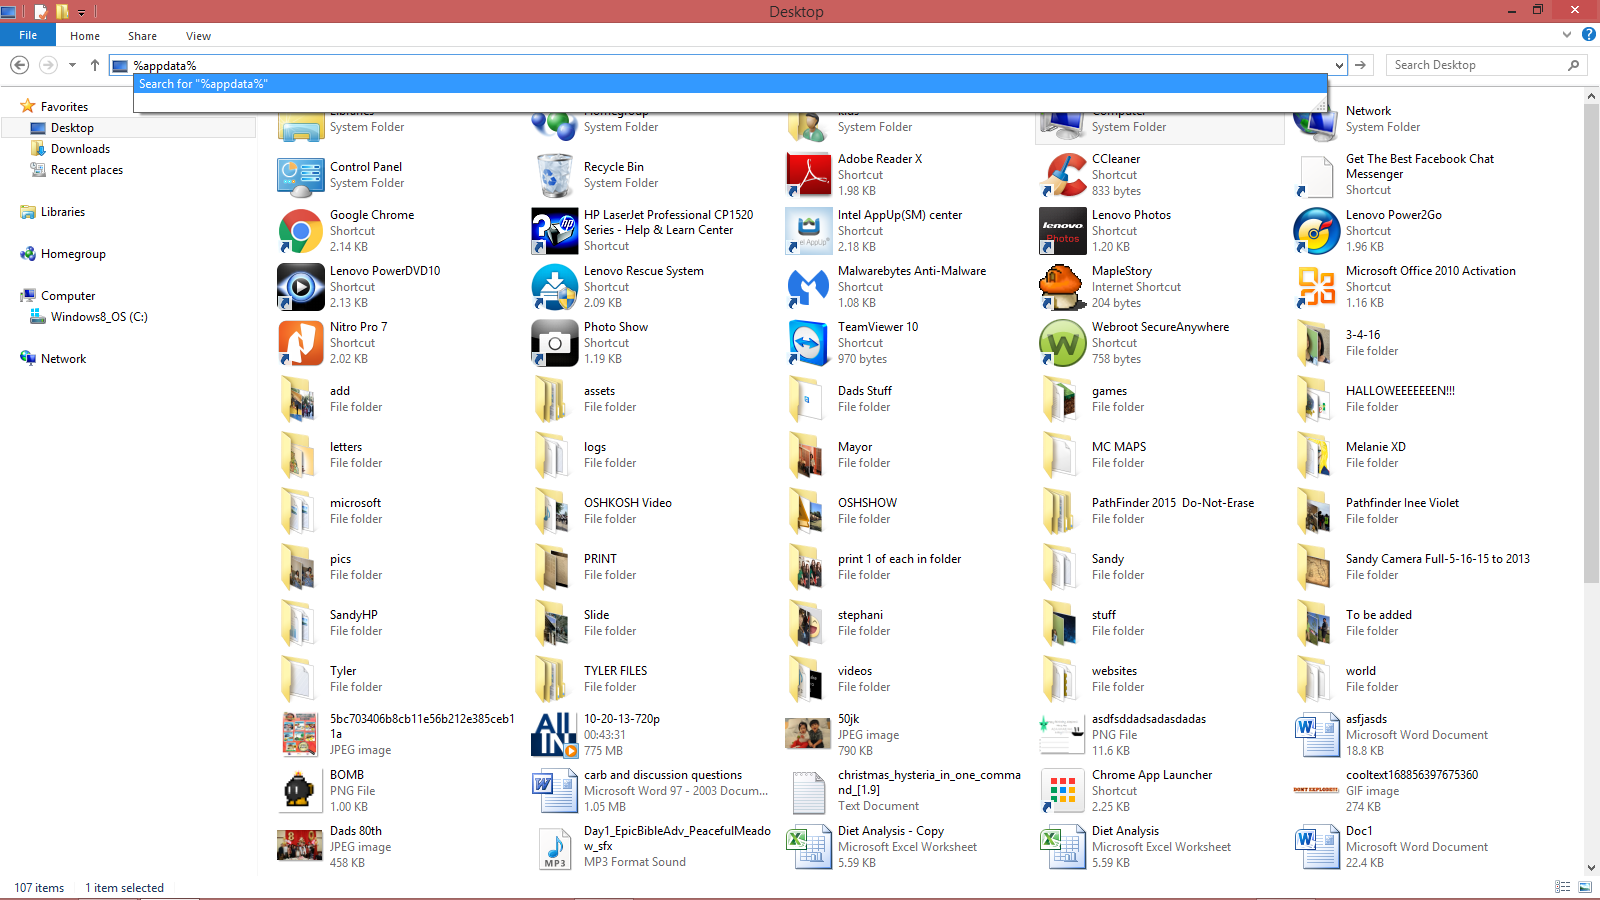Select the Photo Show camera icon
This screenshot has height=900, width=1600.
coord(554,343)
